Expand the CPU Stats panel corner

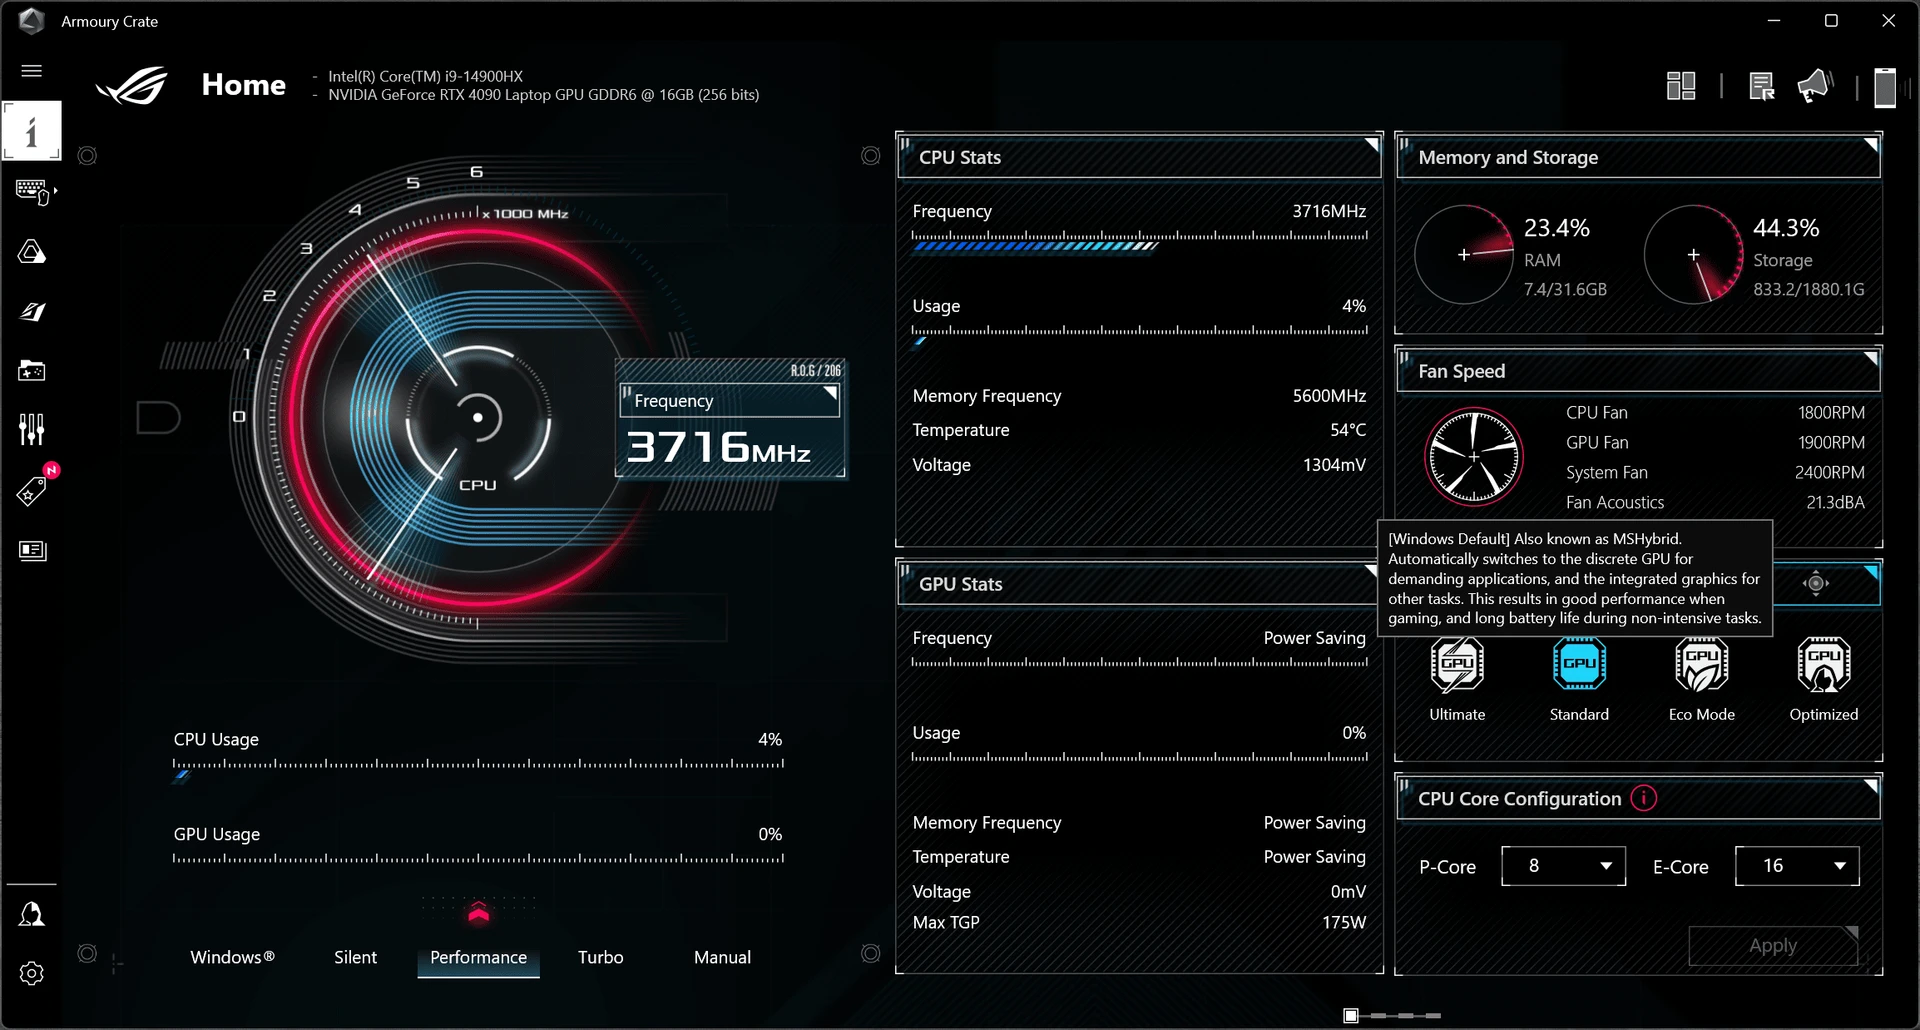[1372, 145]
